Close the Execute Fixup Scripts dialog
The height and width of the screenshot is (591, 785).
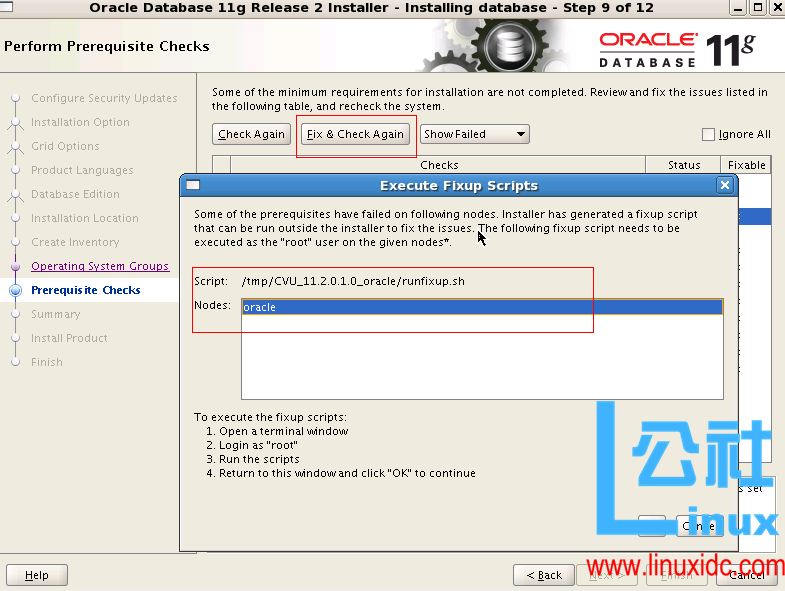coord(724,185)
